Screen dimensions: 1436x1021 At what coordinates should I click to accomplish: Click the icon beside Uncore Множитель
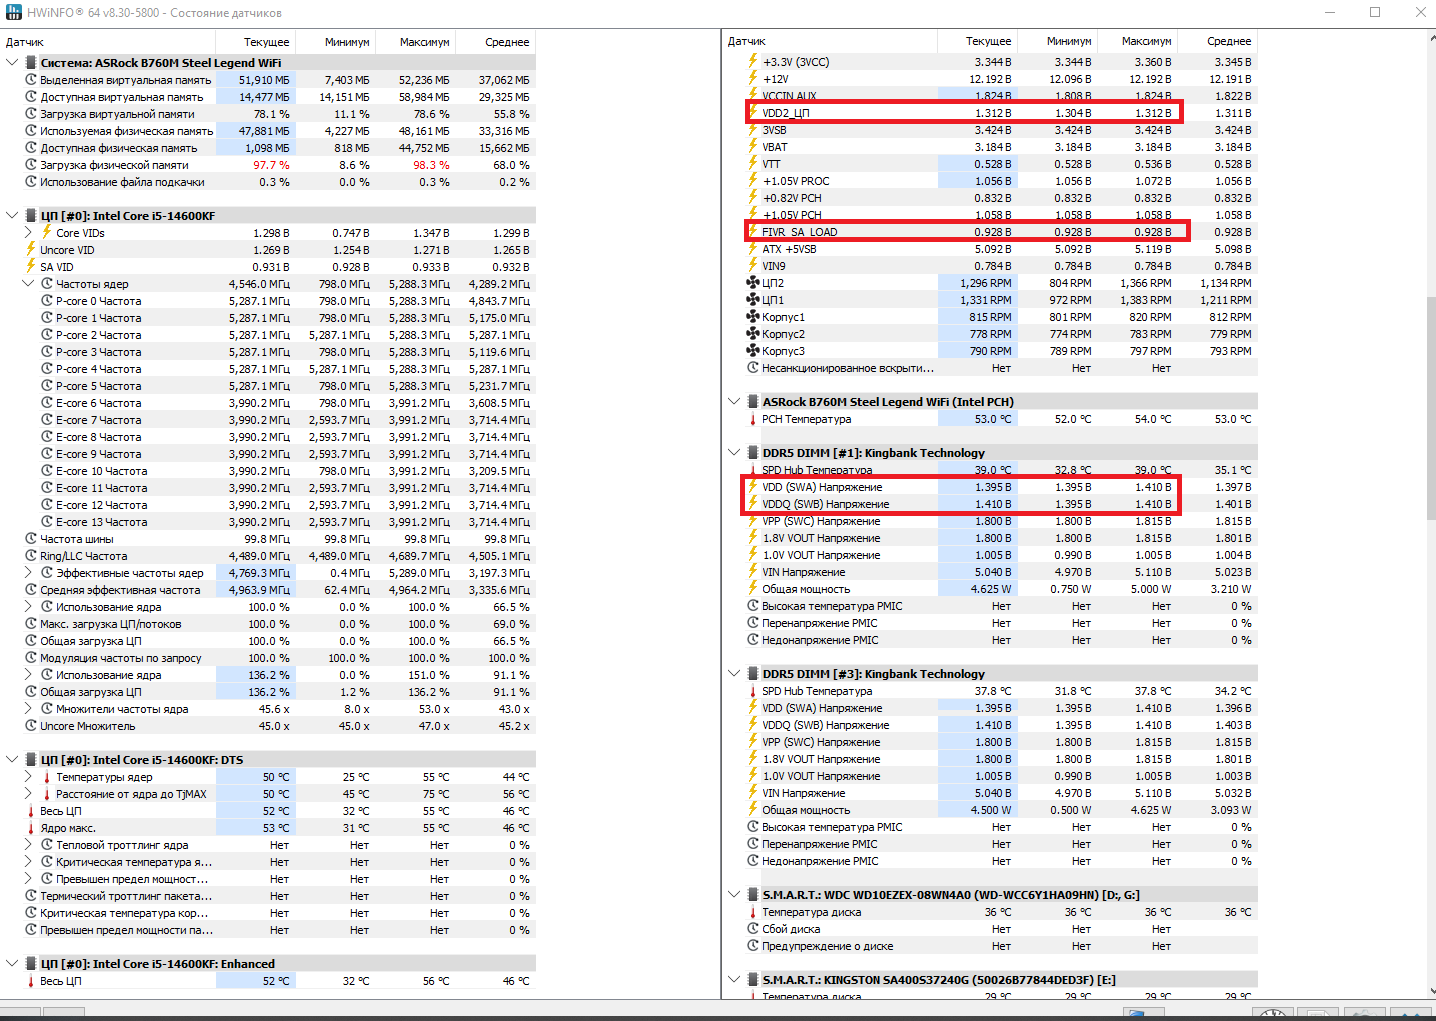point(31,726)
